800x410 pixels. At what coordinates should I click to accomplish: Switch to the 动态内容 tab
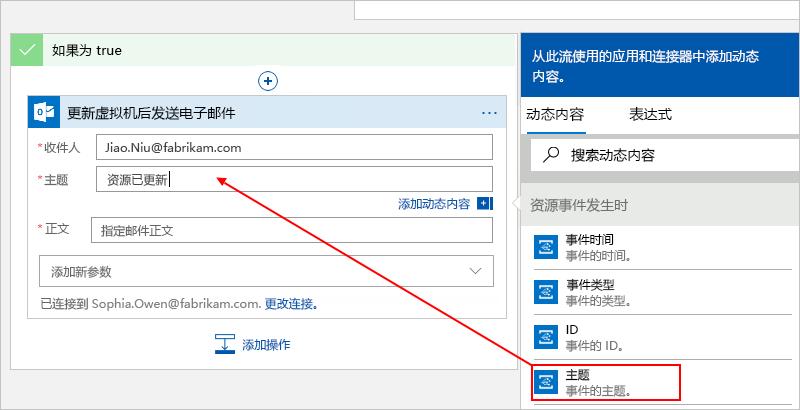pos(555,114)
